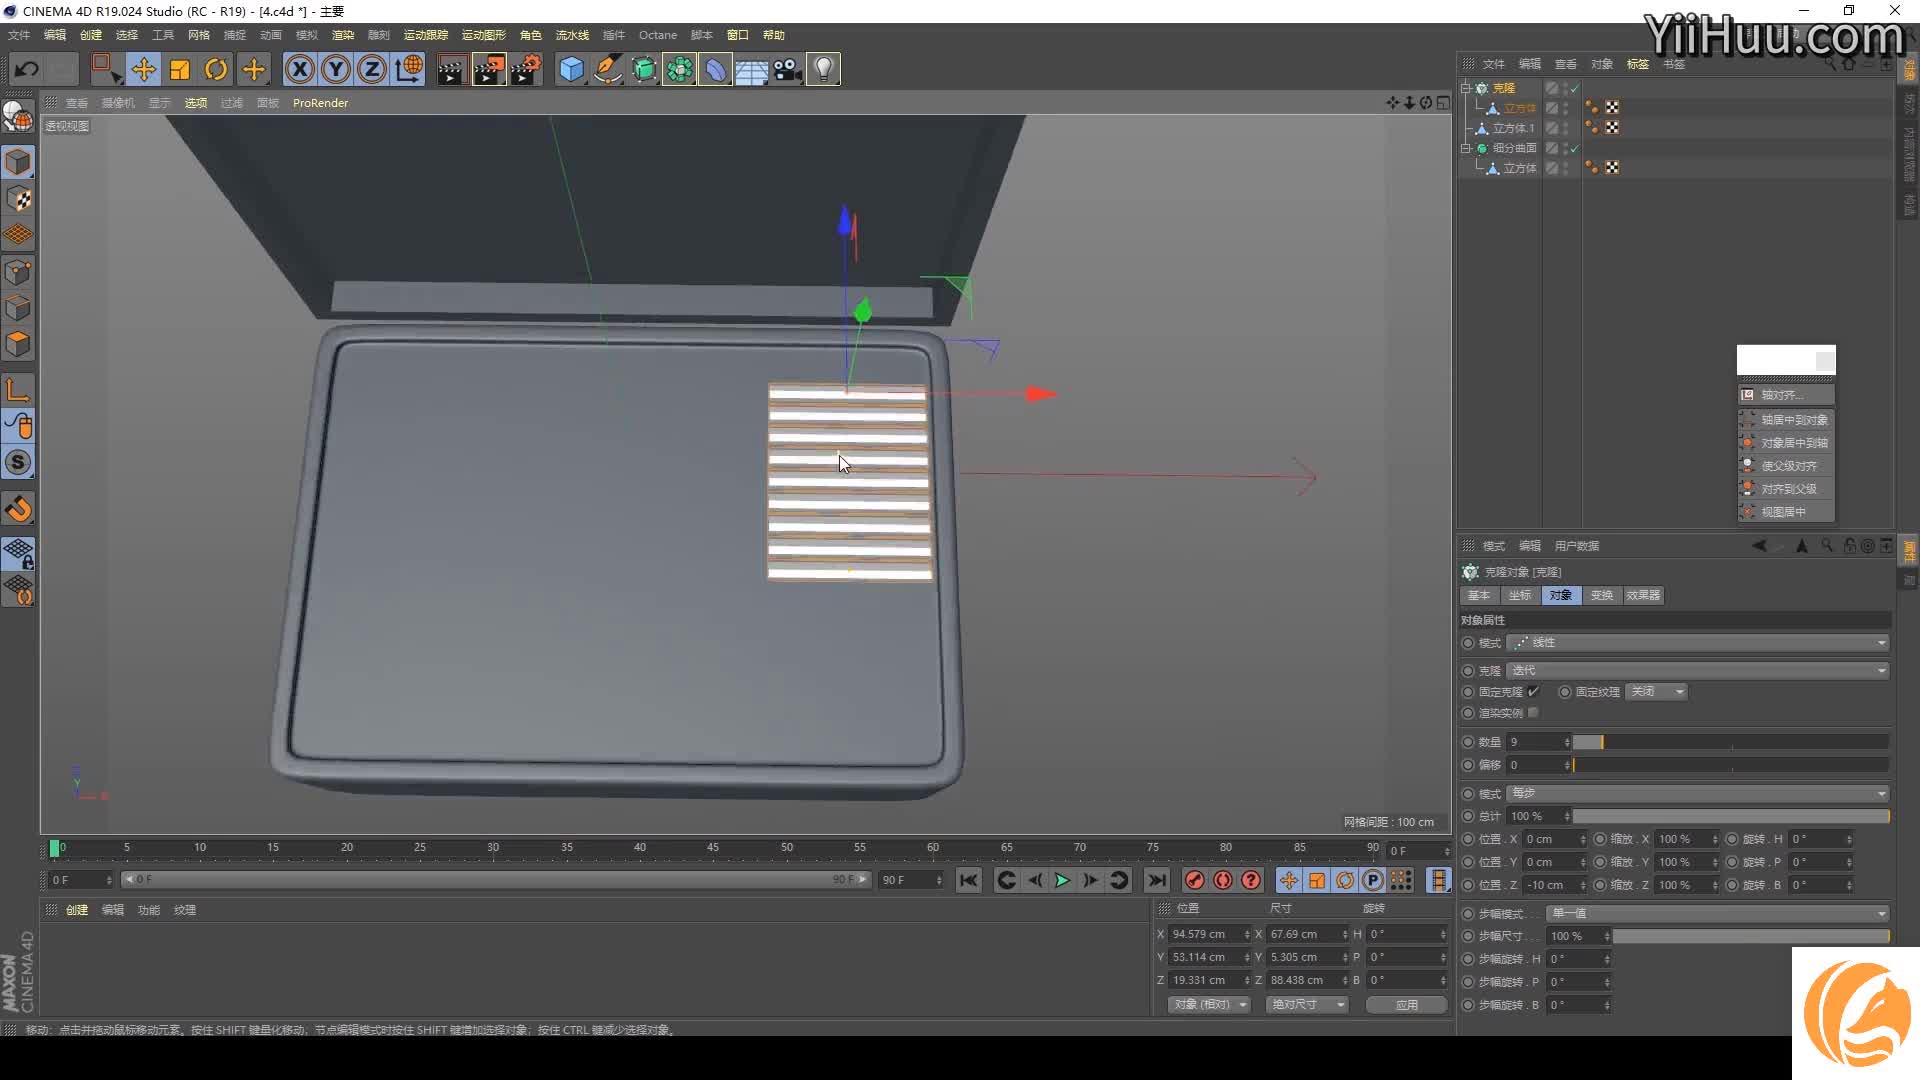Toggle the 渲染实例 checkbox

[x=1533, y=713]
